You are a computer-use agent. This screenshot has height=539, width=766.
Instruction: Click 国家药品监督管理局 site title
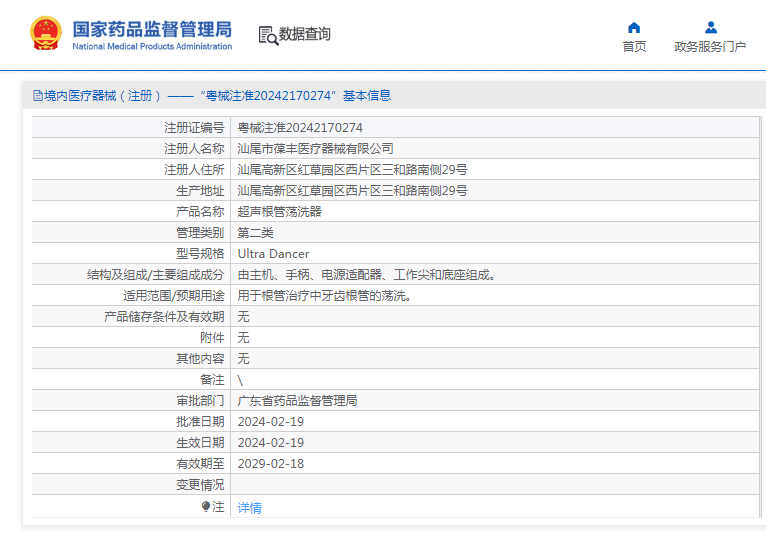152,29
